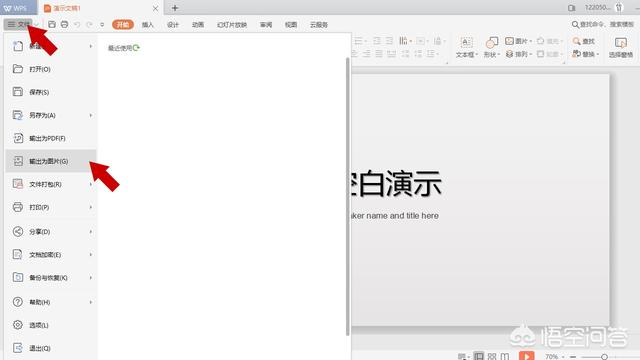
Task: Switch to reading view book icon
Action: pyautogui.click(x=505, y=356)
